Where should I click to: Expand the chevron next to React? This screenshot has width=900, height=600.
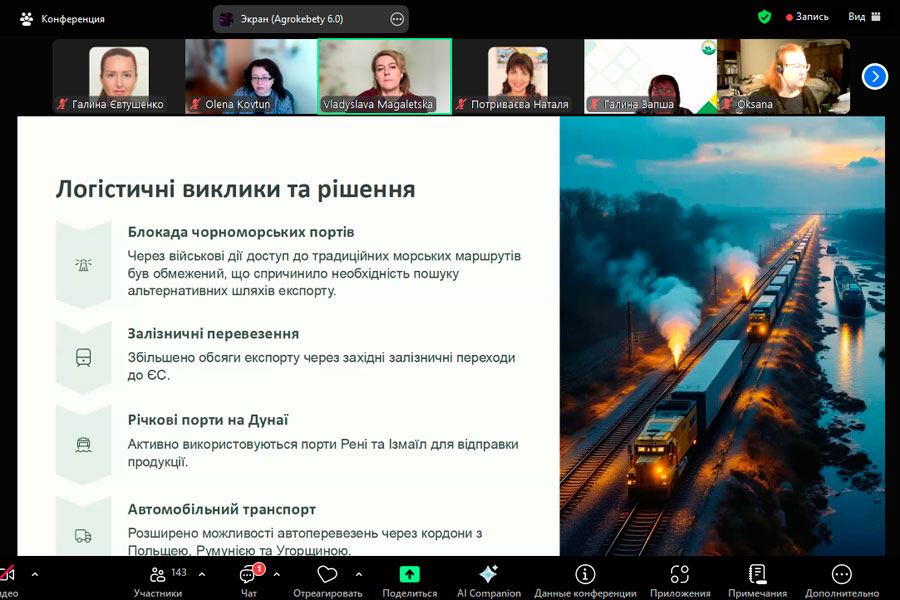(x=359, y=575)
